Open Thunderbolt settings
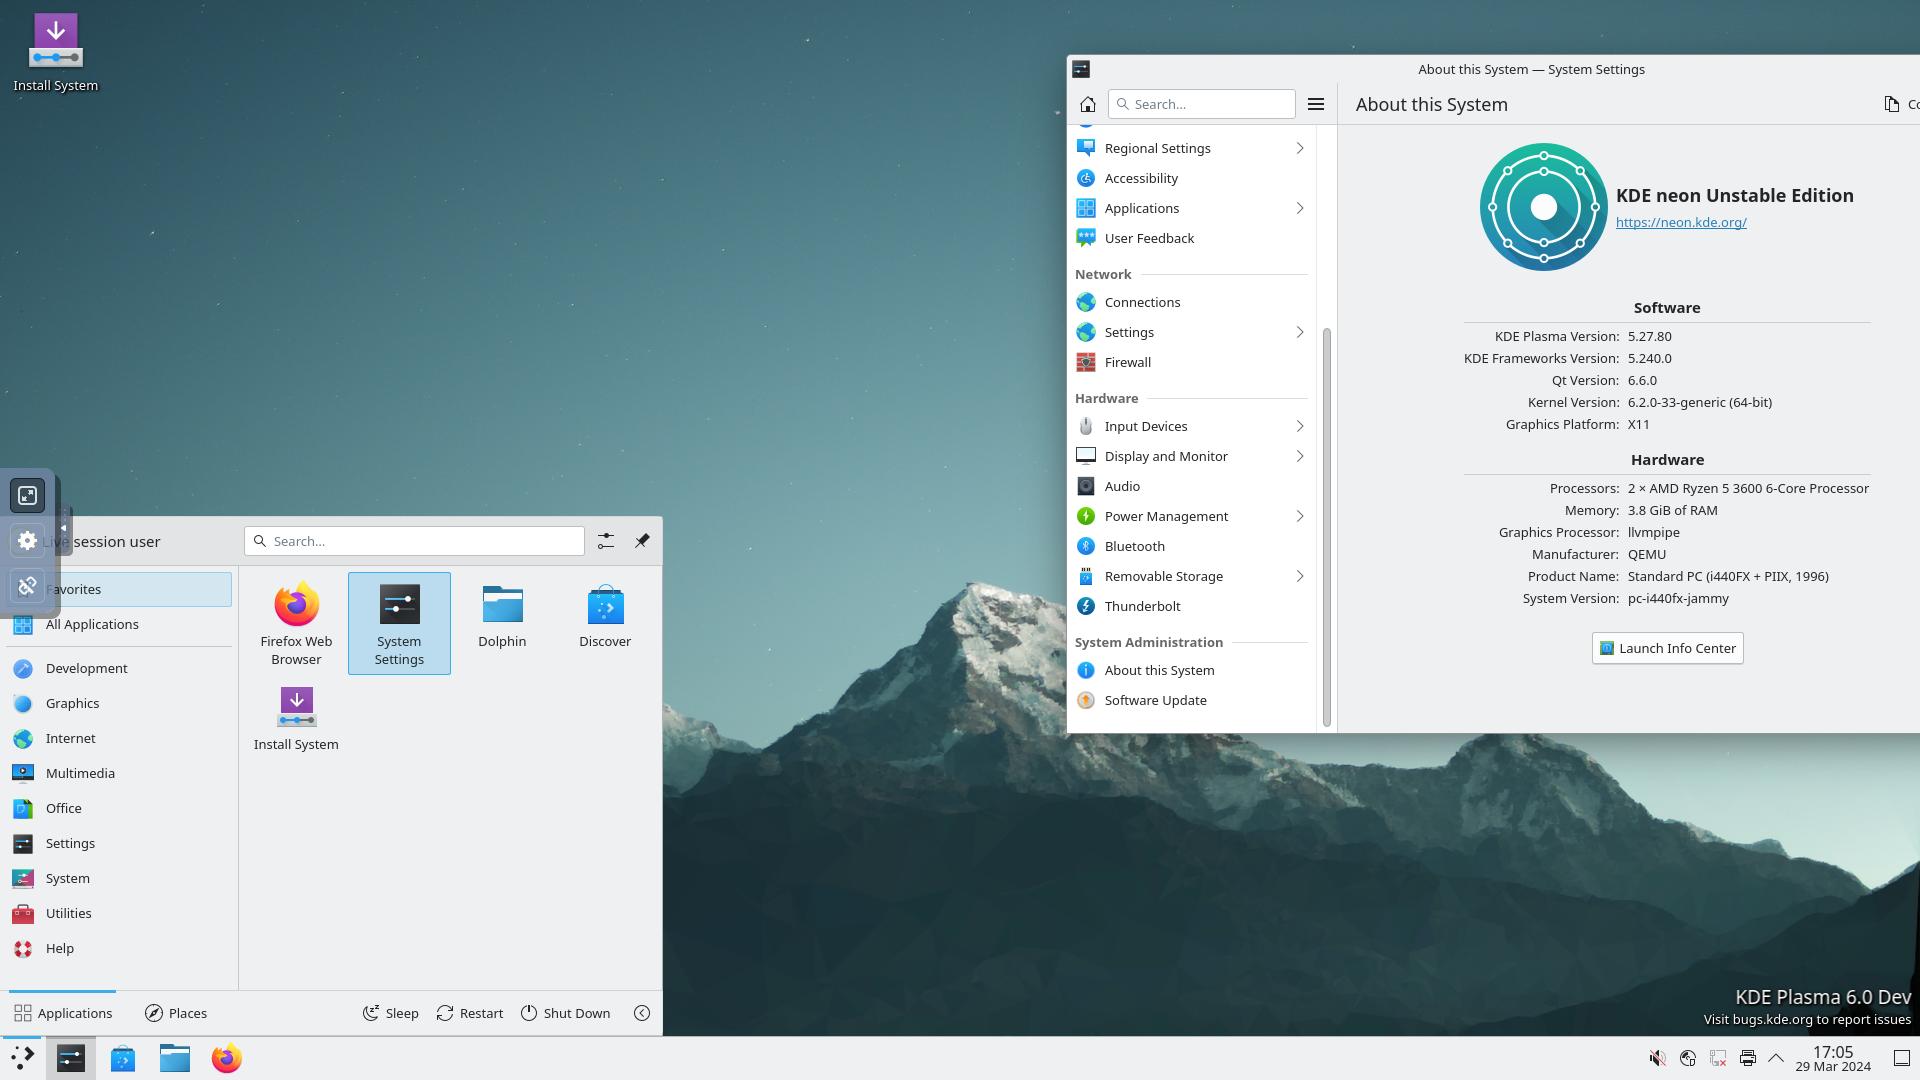Image resolution: width=1920 pixels, height=1080 pixels. pos(1191,606)
